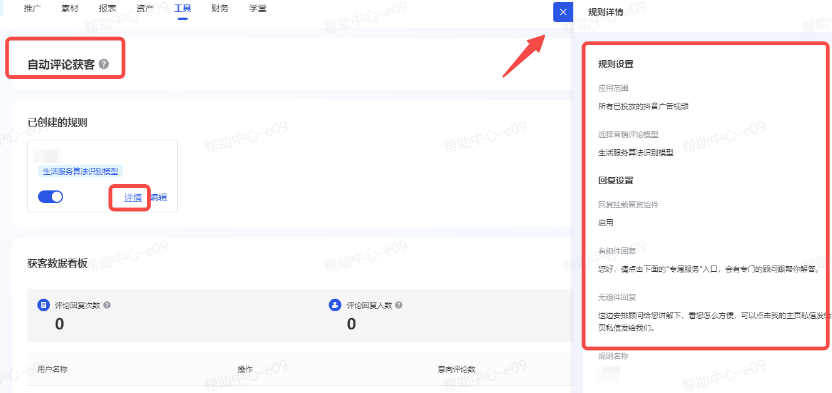Click 生活服务算法识别模型 value in details panel

click(636, 152)
